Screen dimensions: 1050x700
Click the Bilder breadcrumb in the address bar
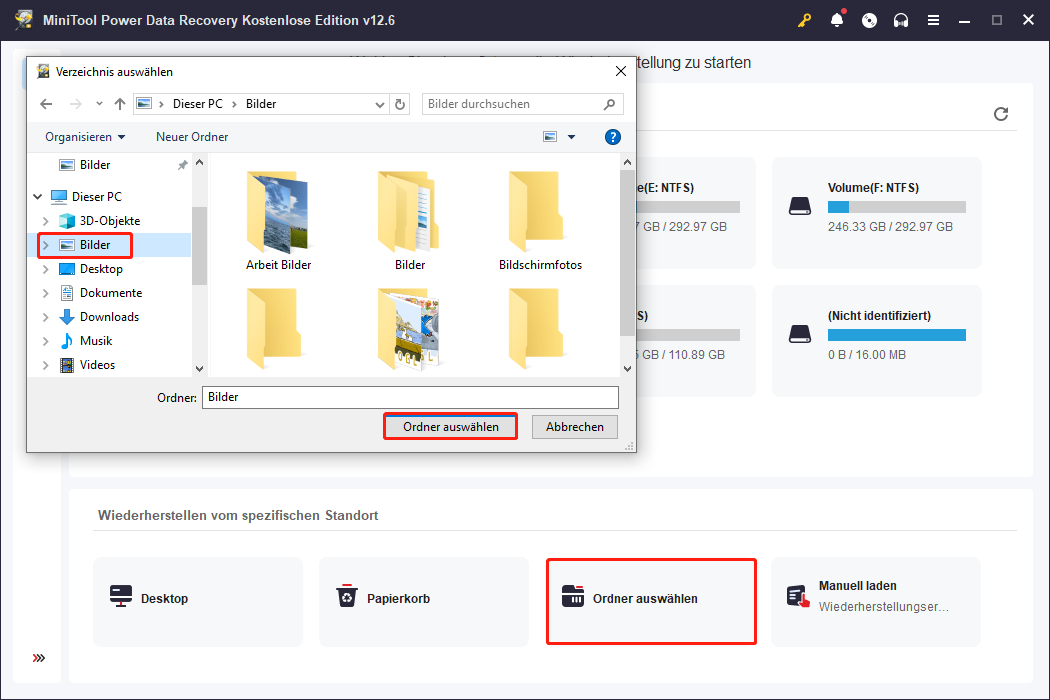261,104
